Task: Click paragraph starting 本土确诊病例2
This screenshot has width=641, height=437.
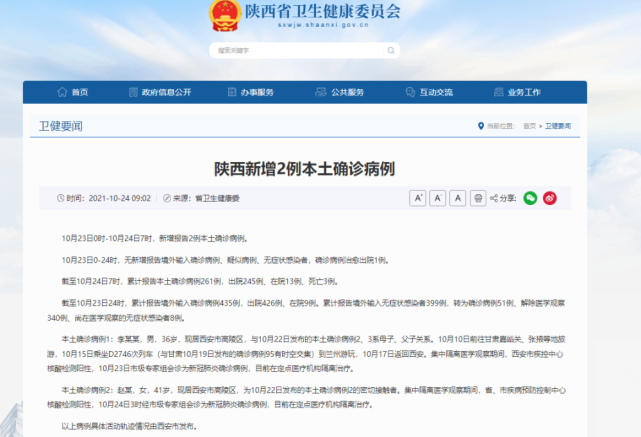Action: pyautogui.click(x=306, y=397)
